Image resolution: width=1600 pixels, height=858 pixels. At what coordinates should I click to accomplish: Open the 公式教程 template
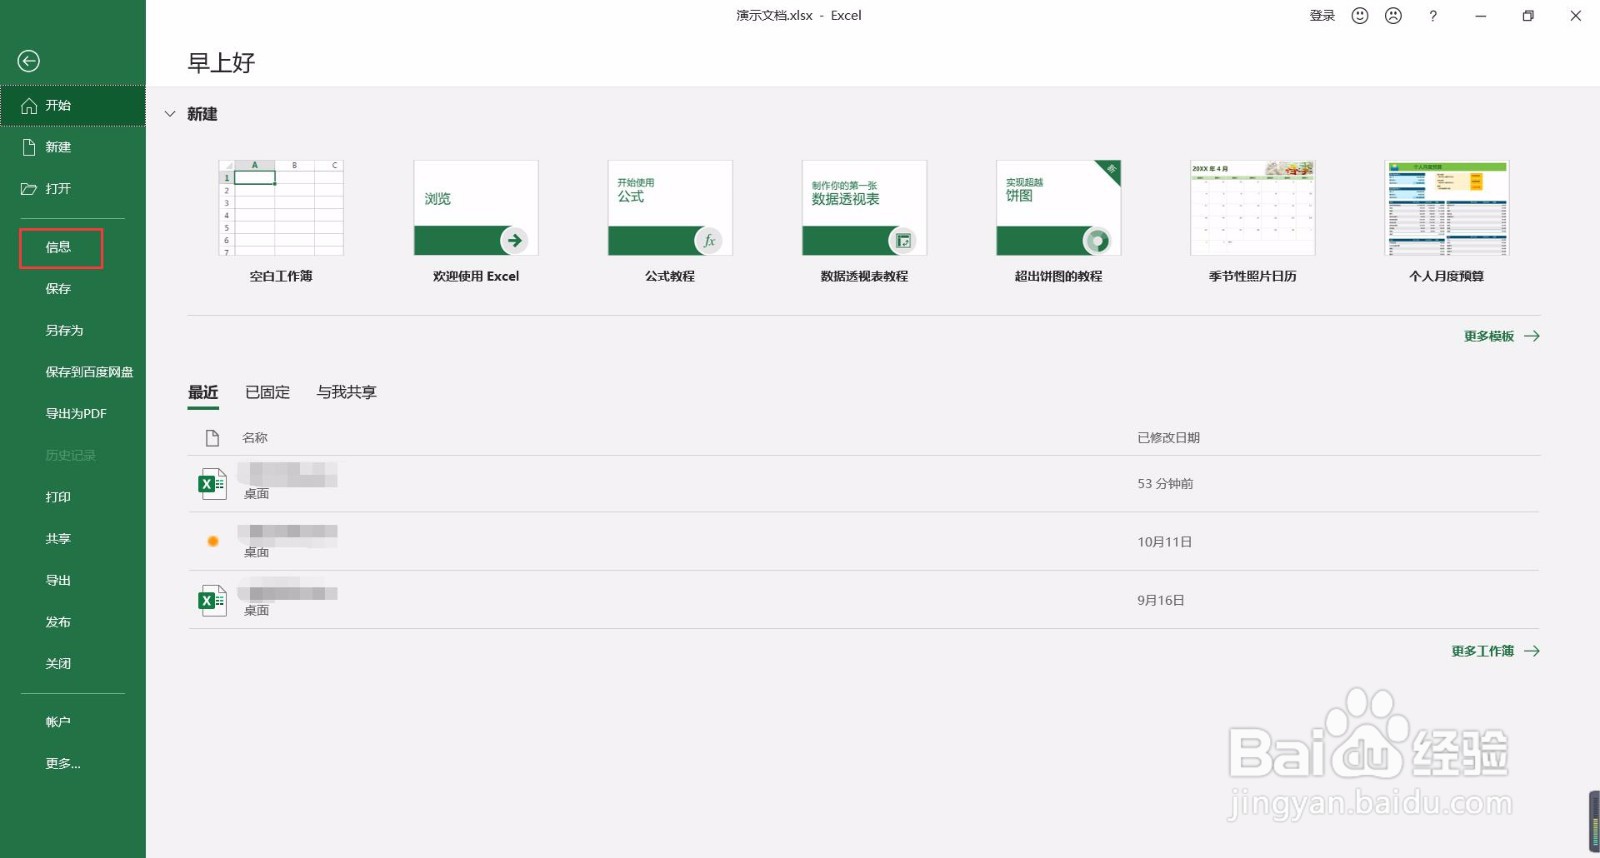pos(670,222)
